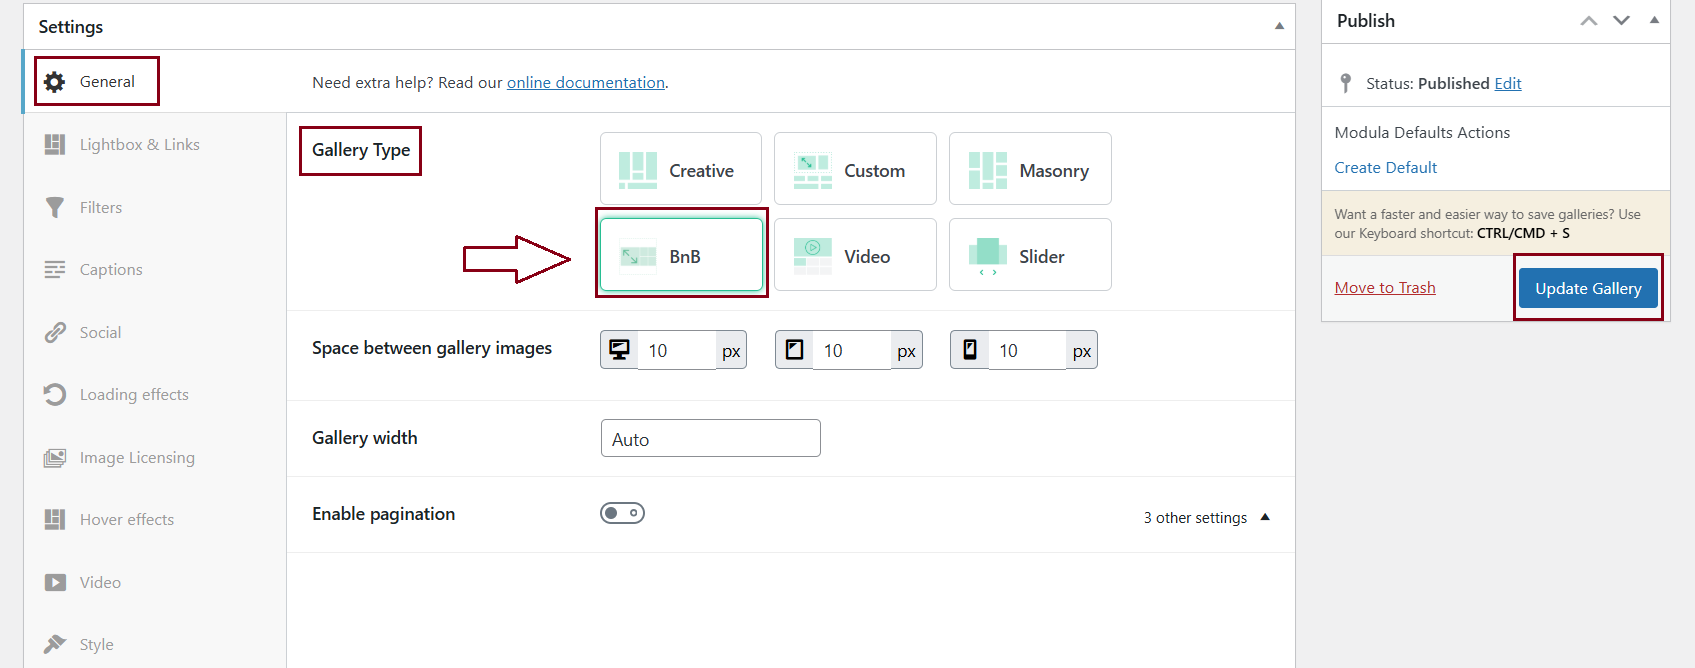Select the Video gallery type icon
Viewport: 1695px width, 668px height.
812,256
